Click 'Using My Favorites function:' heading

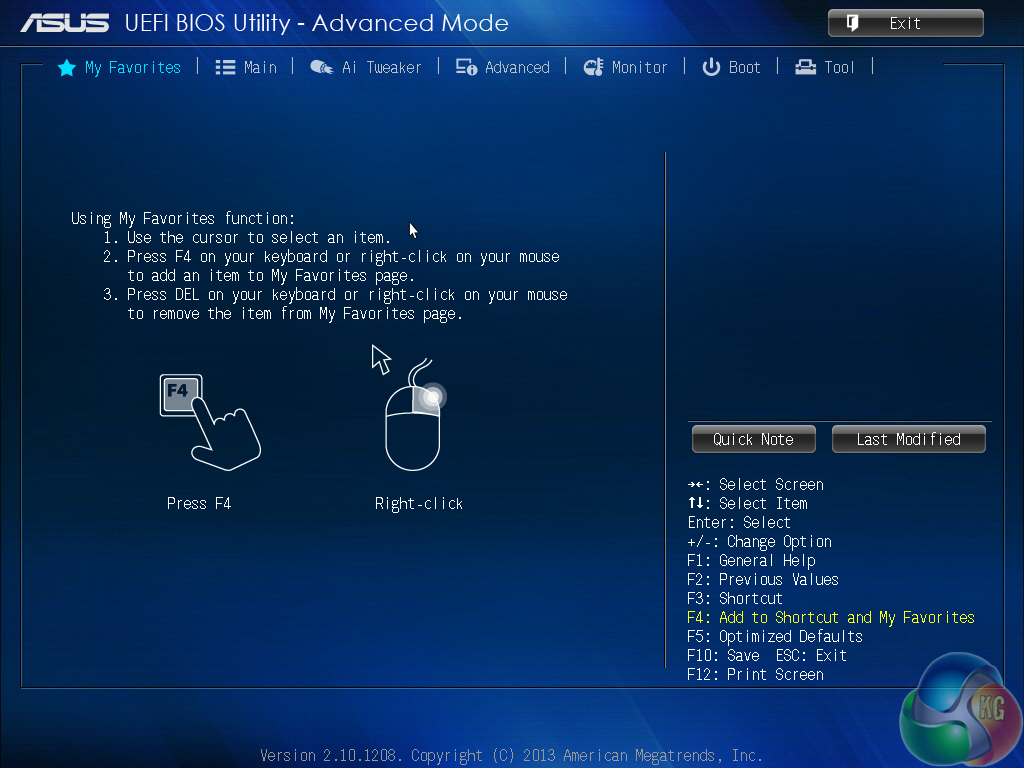pos(183,218)
